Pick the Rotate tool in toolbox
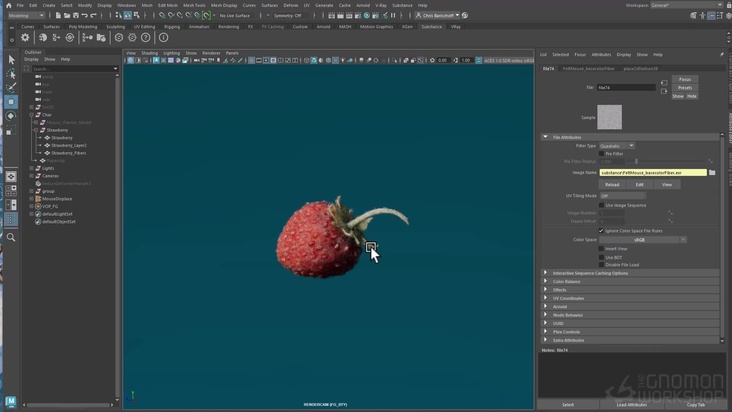The height and width of the screenshot is (412, 732). tap(11, 116)
